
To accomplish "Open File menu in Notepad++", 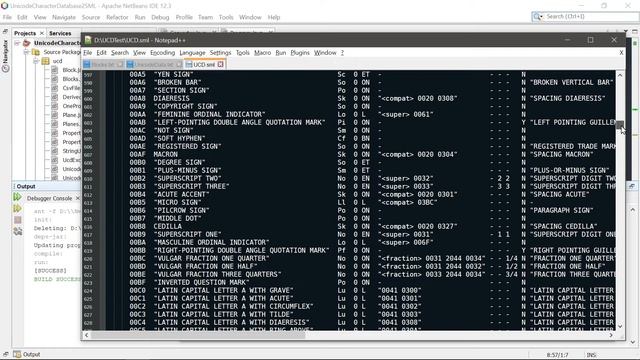I will (87, 53).
